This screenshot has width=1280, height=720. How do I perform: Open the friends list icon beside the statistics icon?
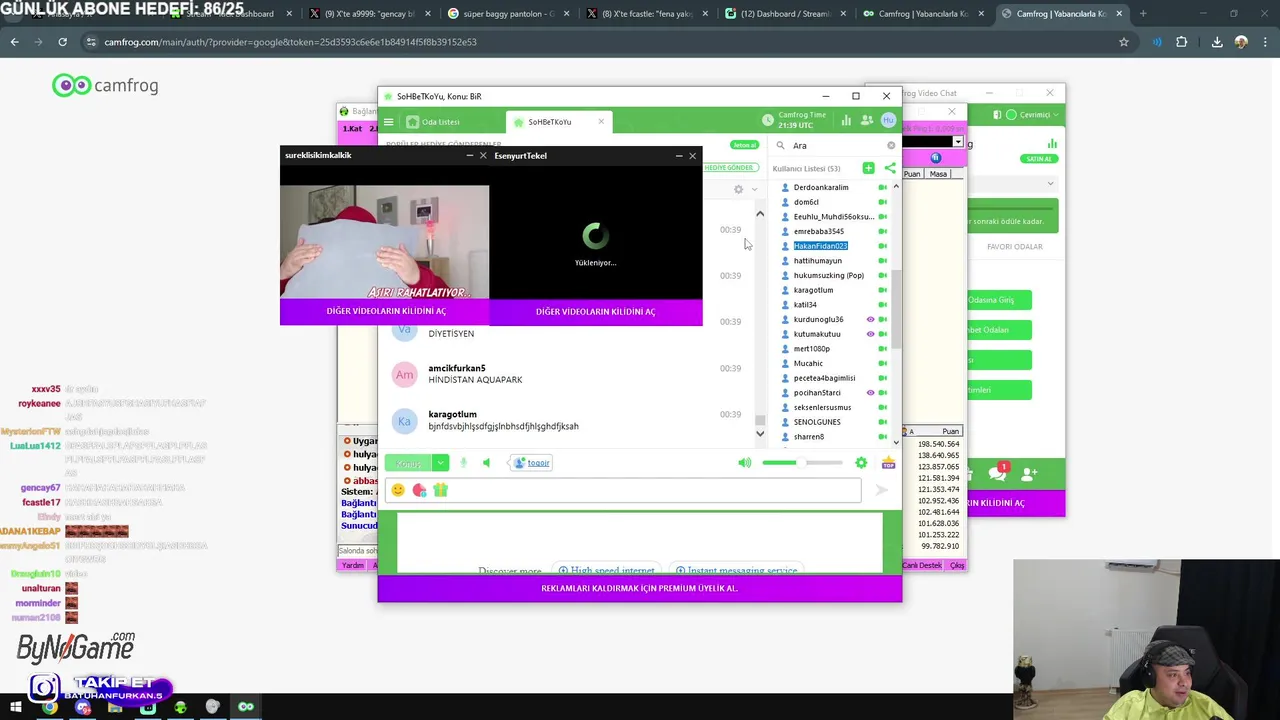tap(867, 120)
